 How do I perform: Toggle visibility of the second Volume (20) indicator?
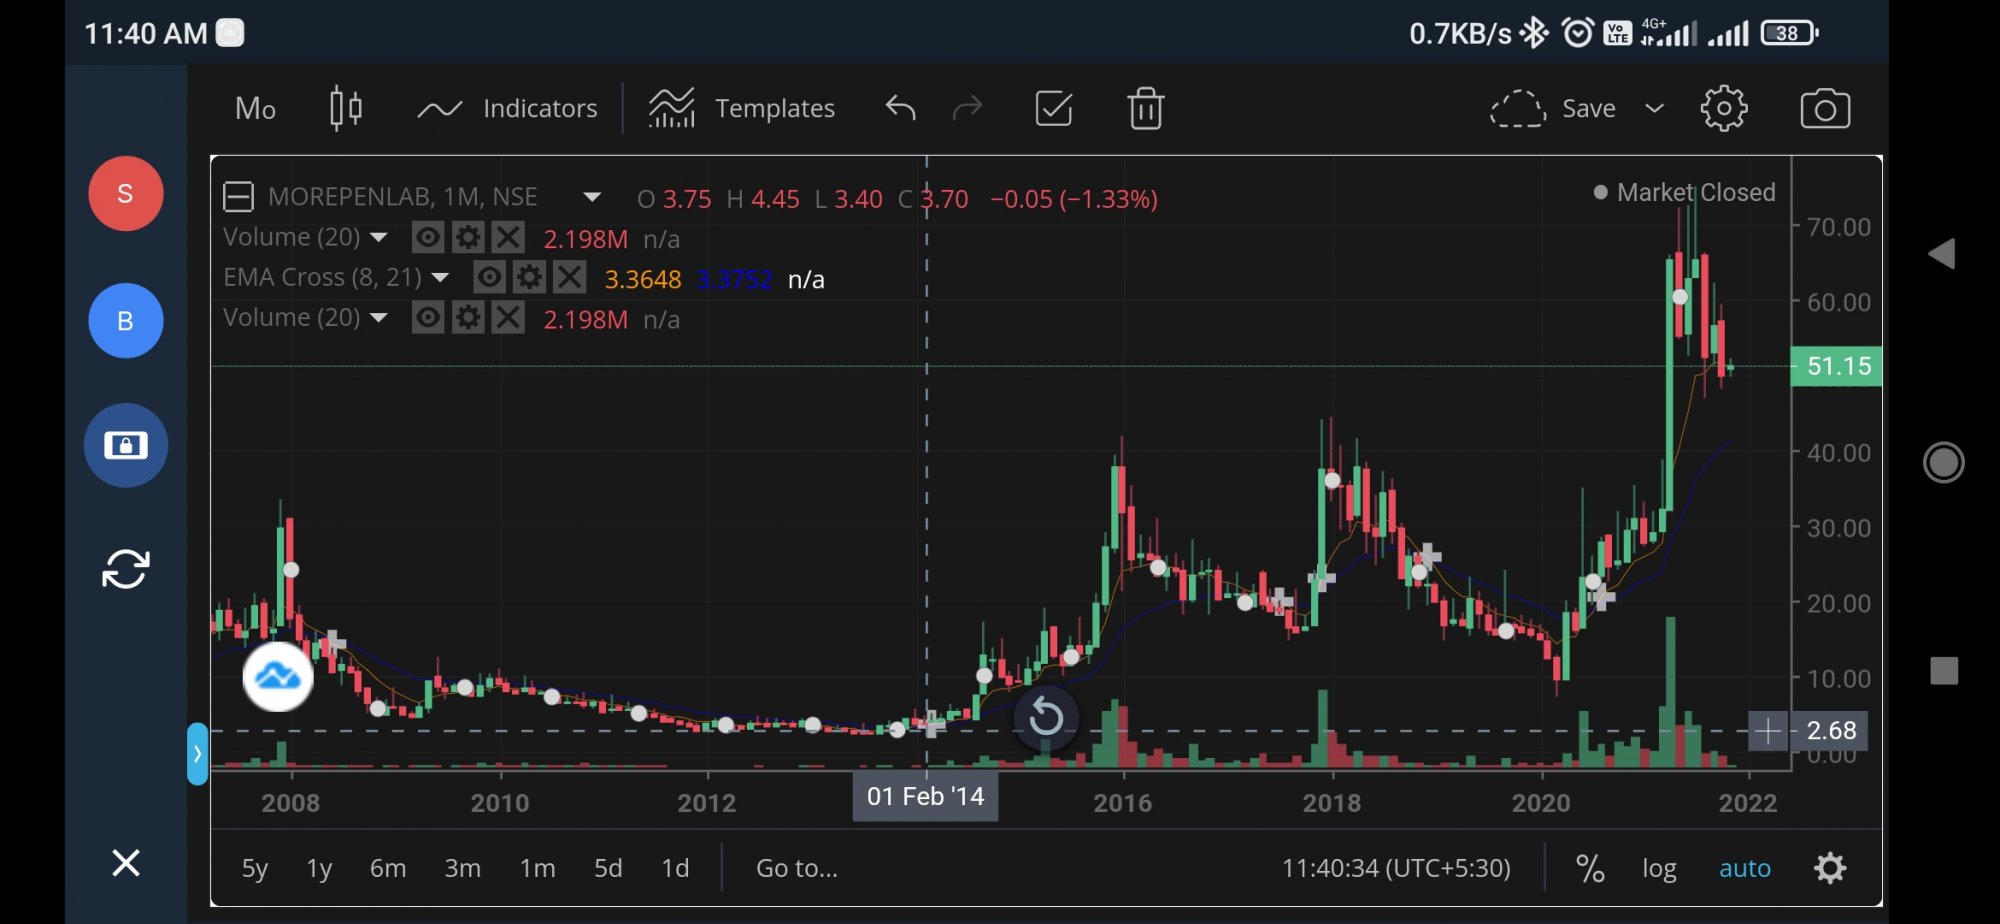pyautogui.click(x=428, y=318)
